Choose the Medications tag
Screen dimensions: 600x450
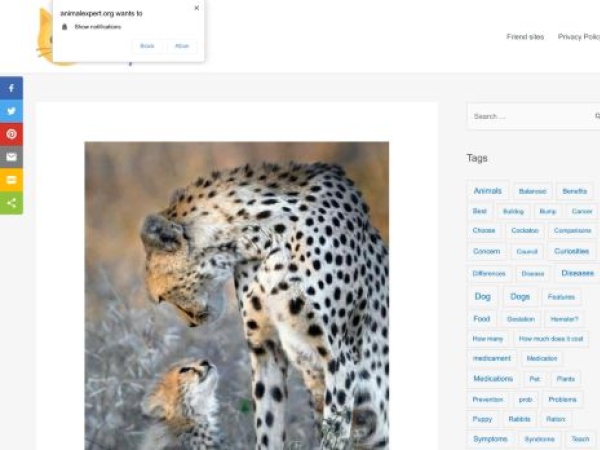tap(493, 379)
